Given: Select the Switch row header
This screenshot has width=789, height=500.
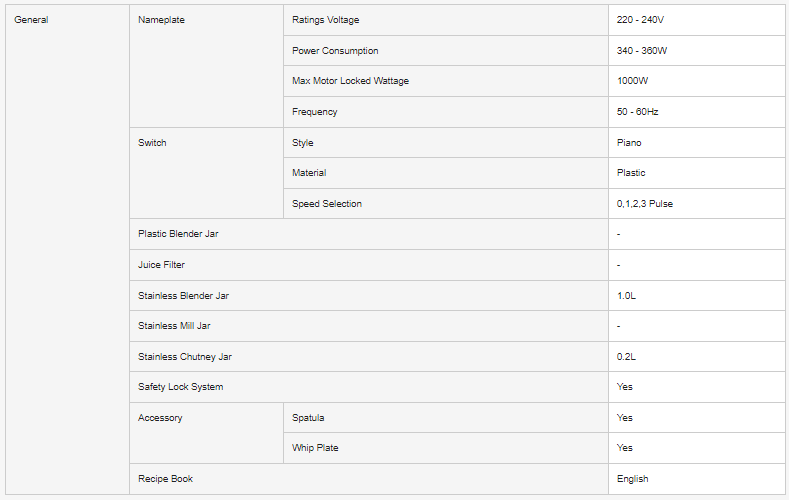Looking at the screenshot, I should pyautogui.click(x=152, y=143).
